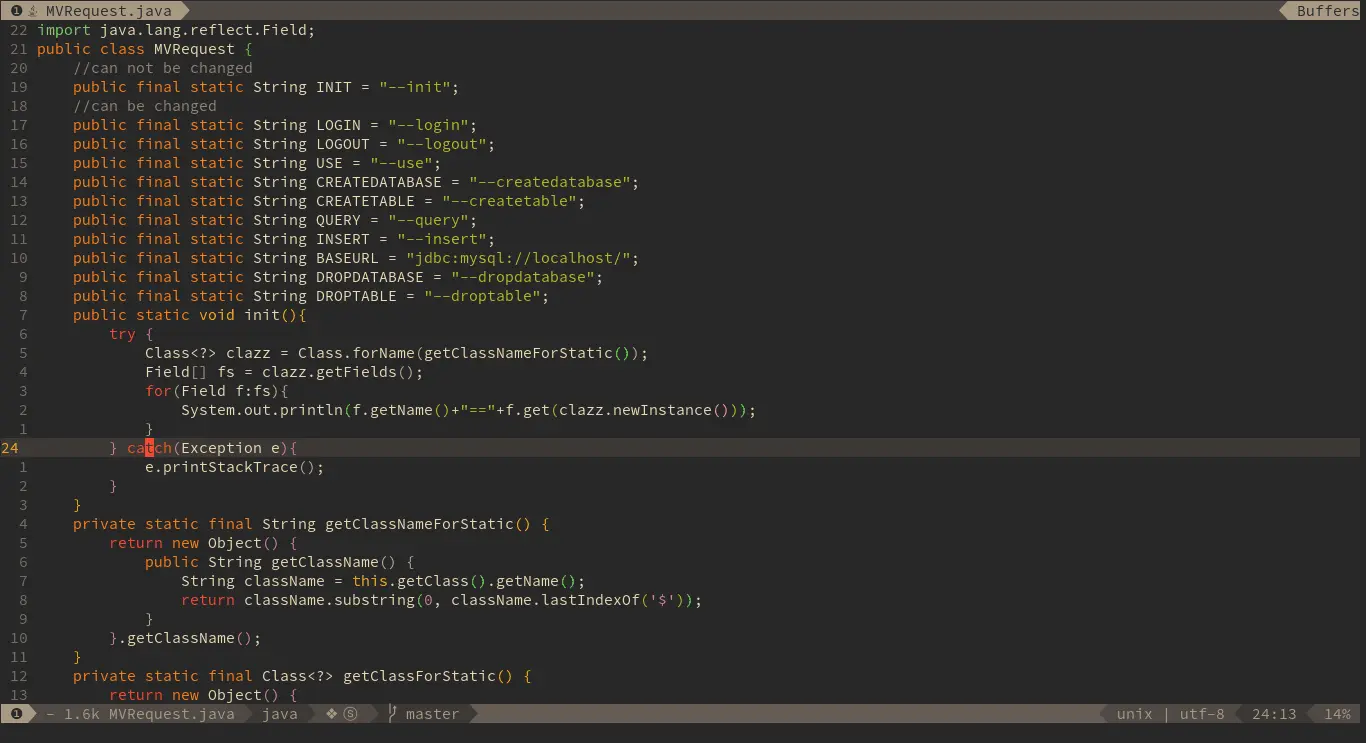Click the utf-8 encoding label
Image resolution: width=1366 pixels, height=743 pixels.
coord(1202,714)
